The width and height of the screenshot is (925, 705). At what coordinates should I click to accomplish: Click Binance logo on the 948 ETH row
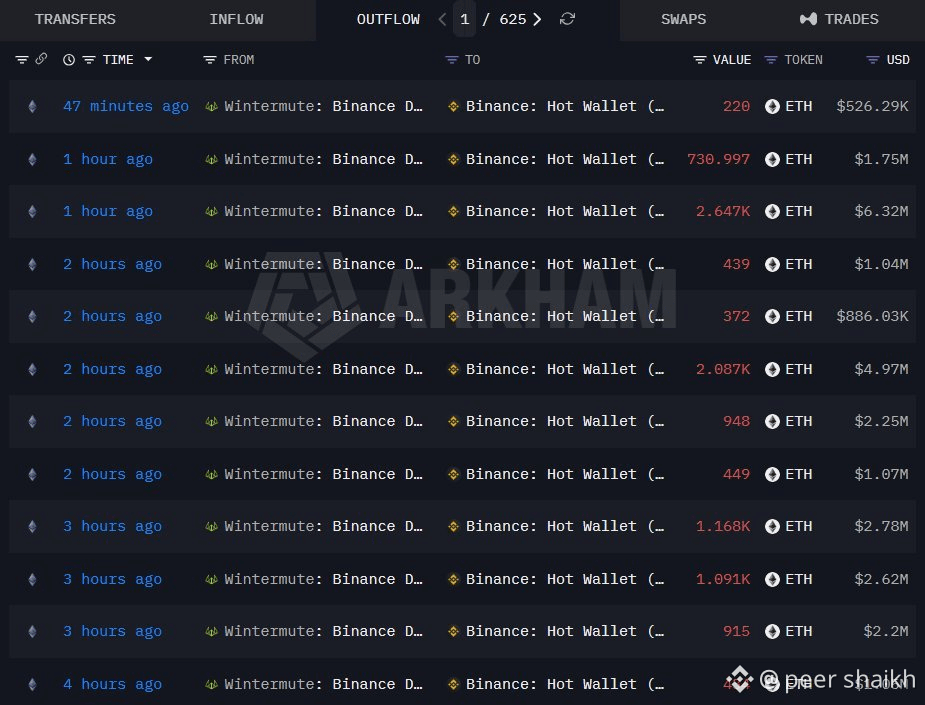click(453, 421)
